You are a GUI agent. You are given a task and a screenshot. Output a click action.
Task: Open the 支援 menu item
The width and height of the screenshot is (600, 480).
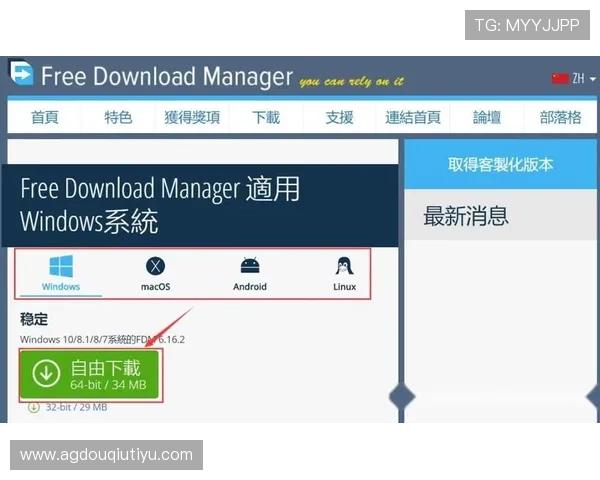point(339,117)
